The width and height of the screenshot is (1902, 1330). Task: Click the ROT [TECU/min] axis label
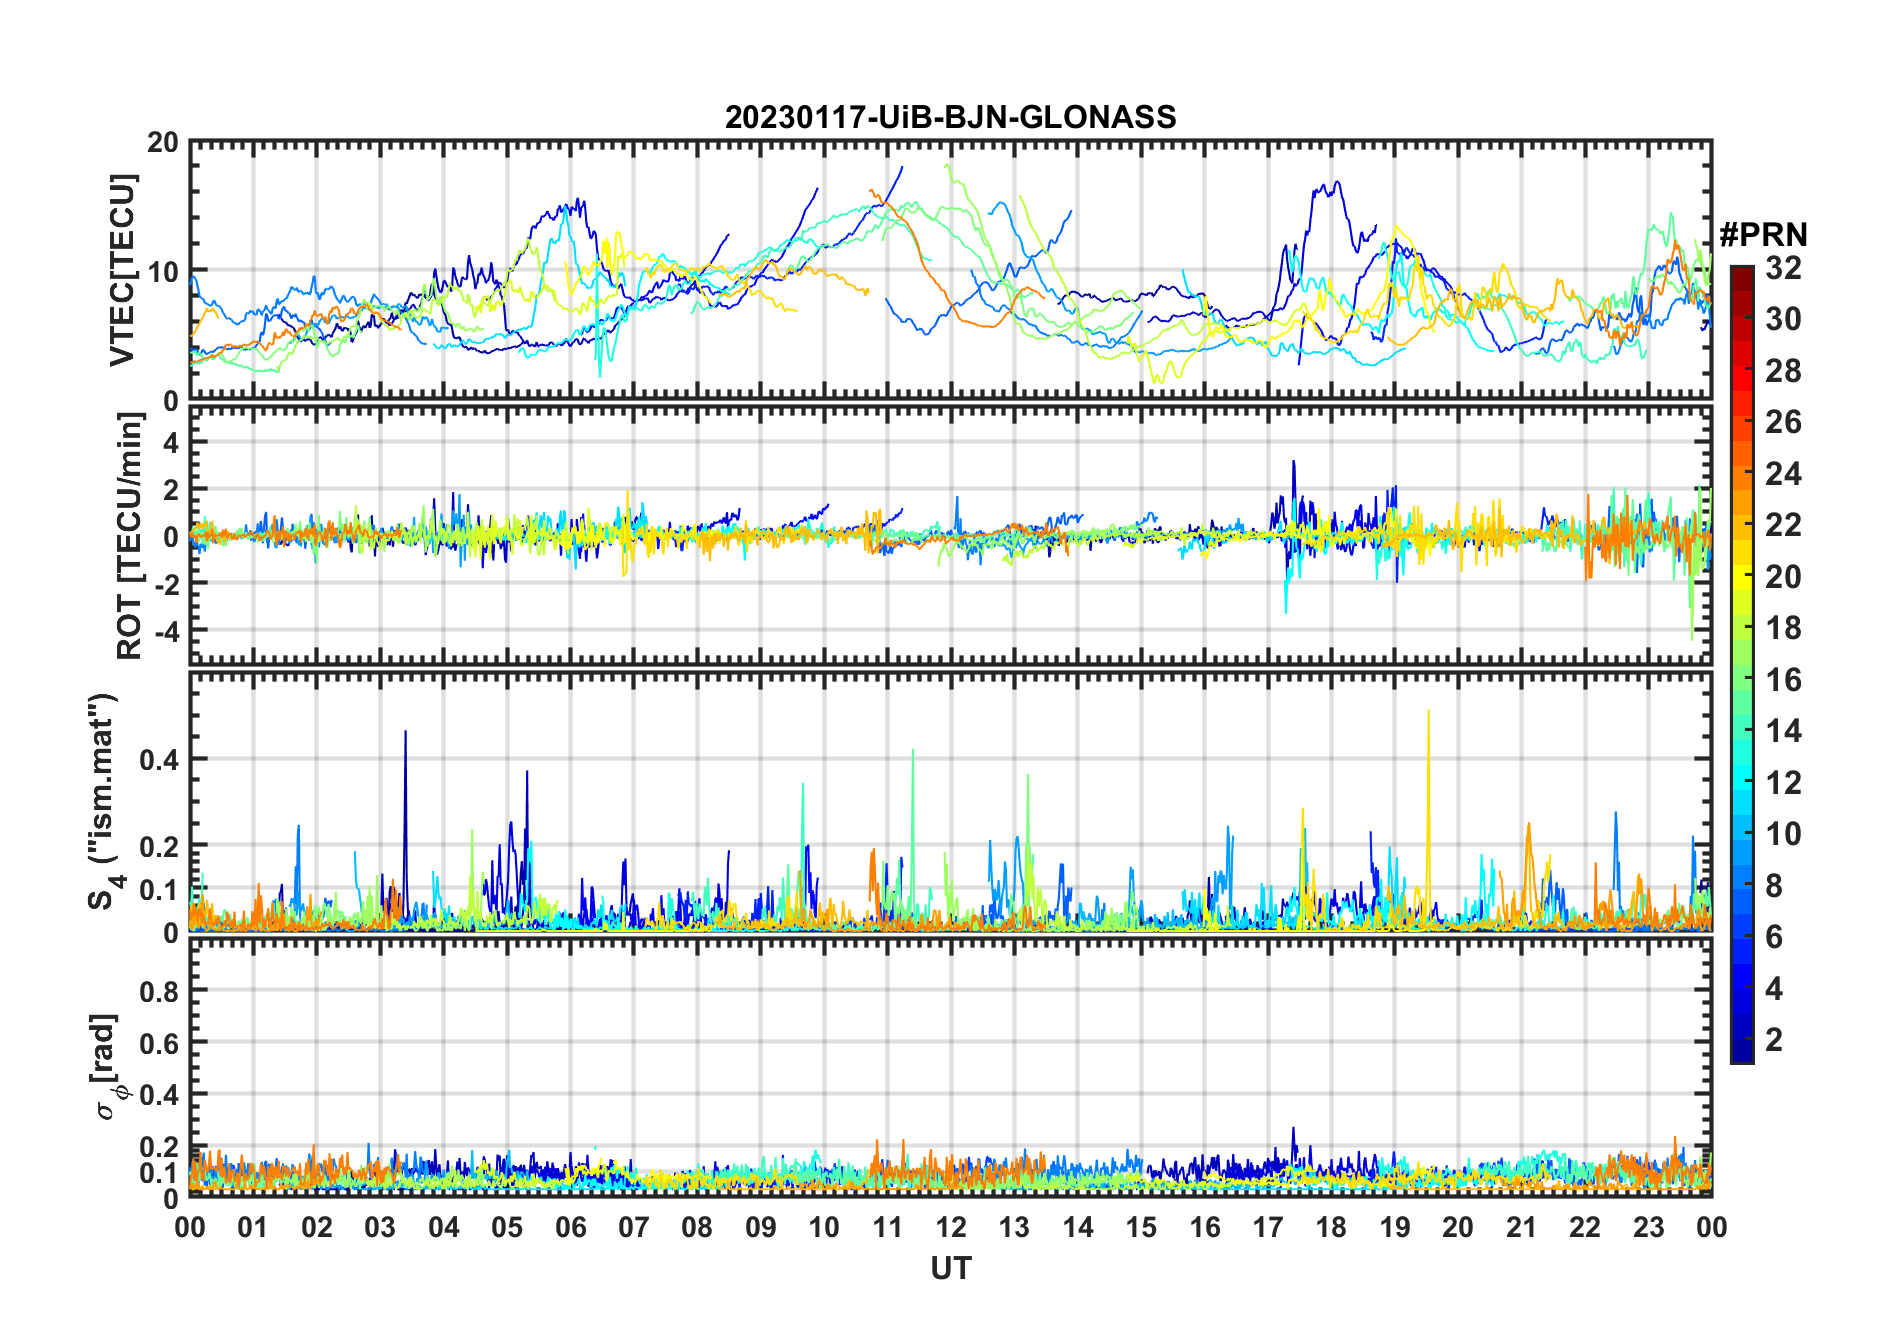coord(129,536)
